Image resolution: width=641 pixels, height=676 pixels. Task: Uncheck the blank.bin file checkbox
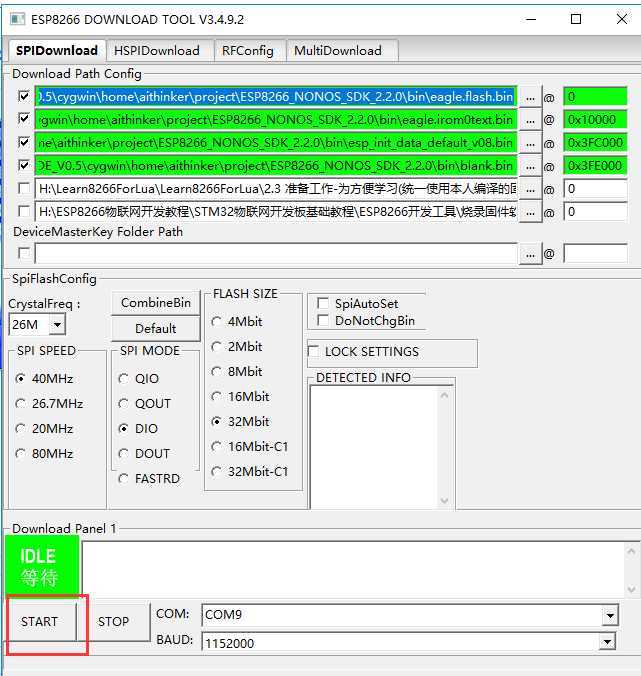(24, 165)
